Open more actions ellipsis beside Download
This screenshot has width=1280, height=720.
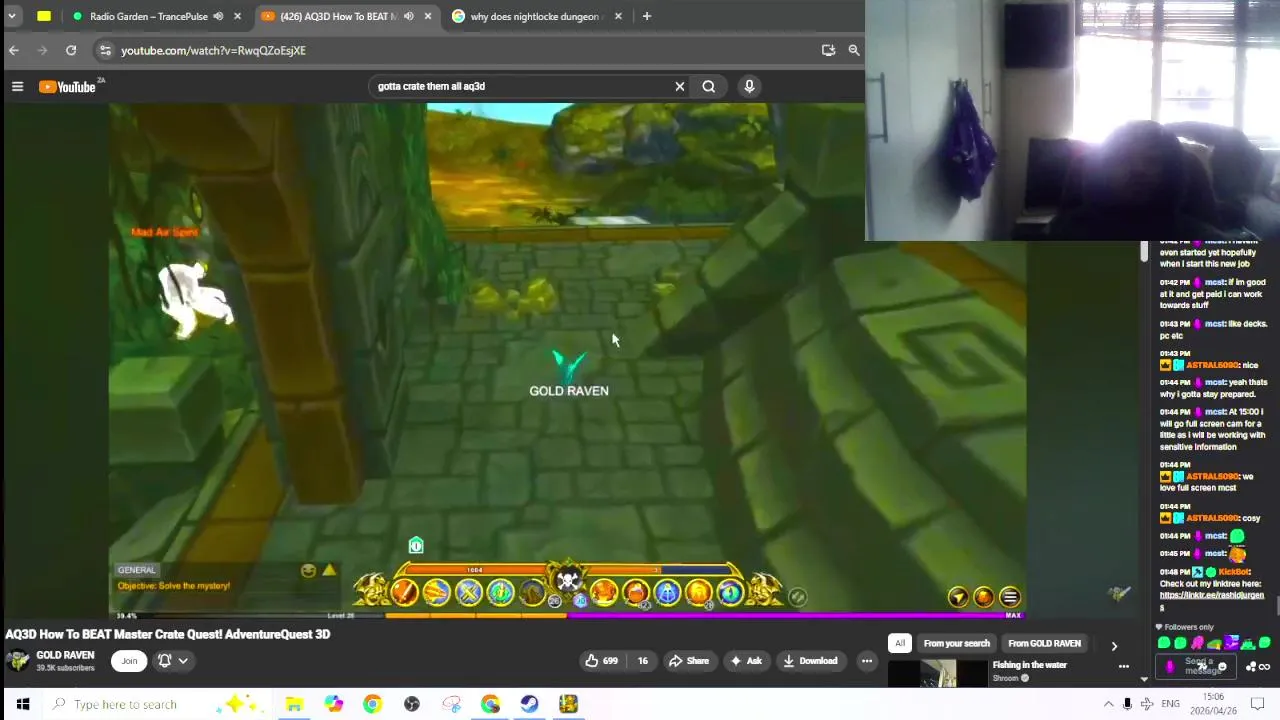(x=867, y=660)
